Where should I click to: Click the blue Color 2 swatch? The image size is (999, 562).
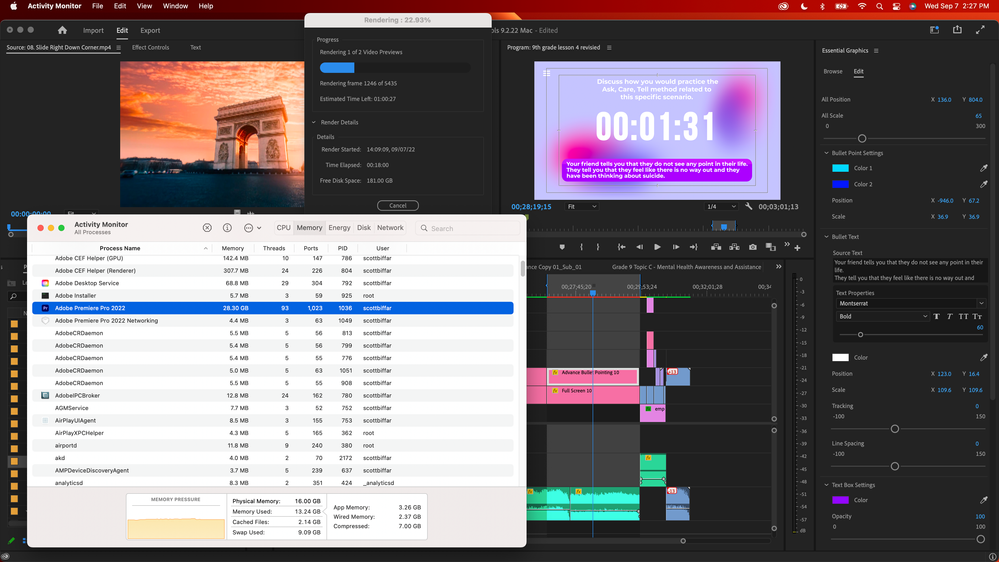tap(840, 184)
